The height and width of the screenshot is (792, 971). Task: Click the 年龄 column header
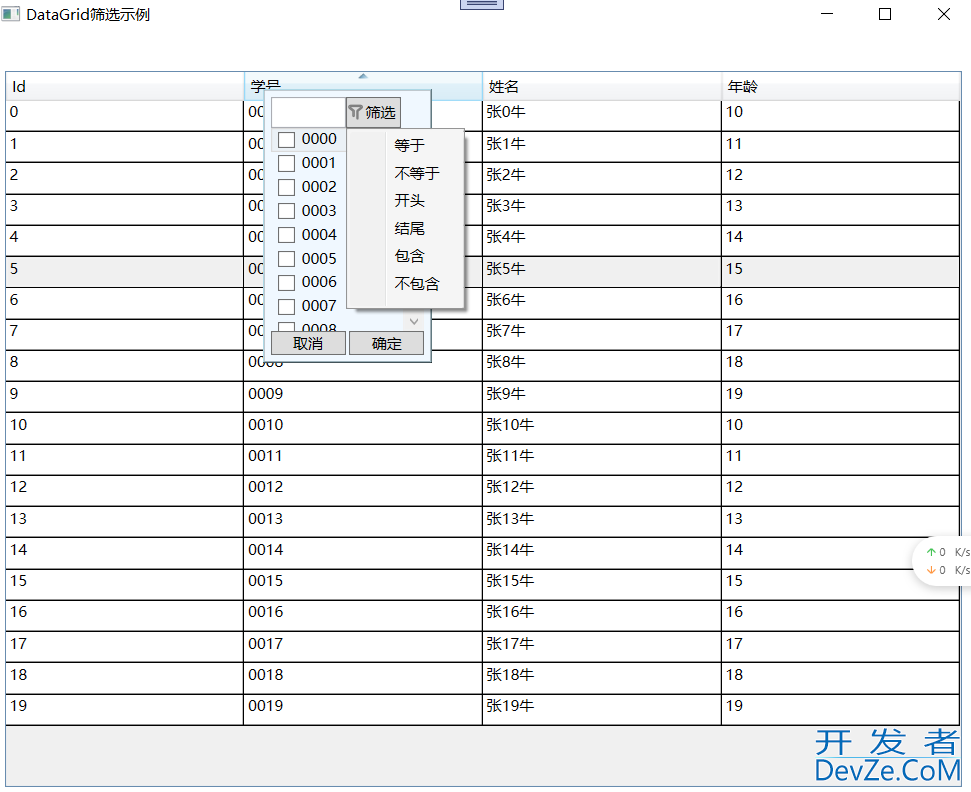841,87
